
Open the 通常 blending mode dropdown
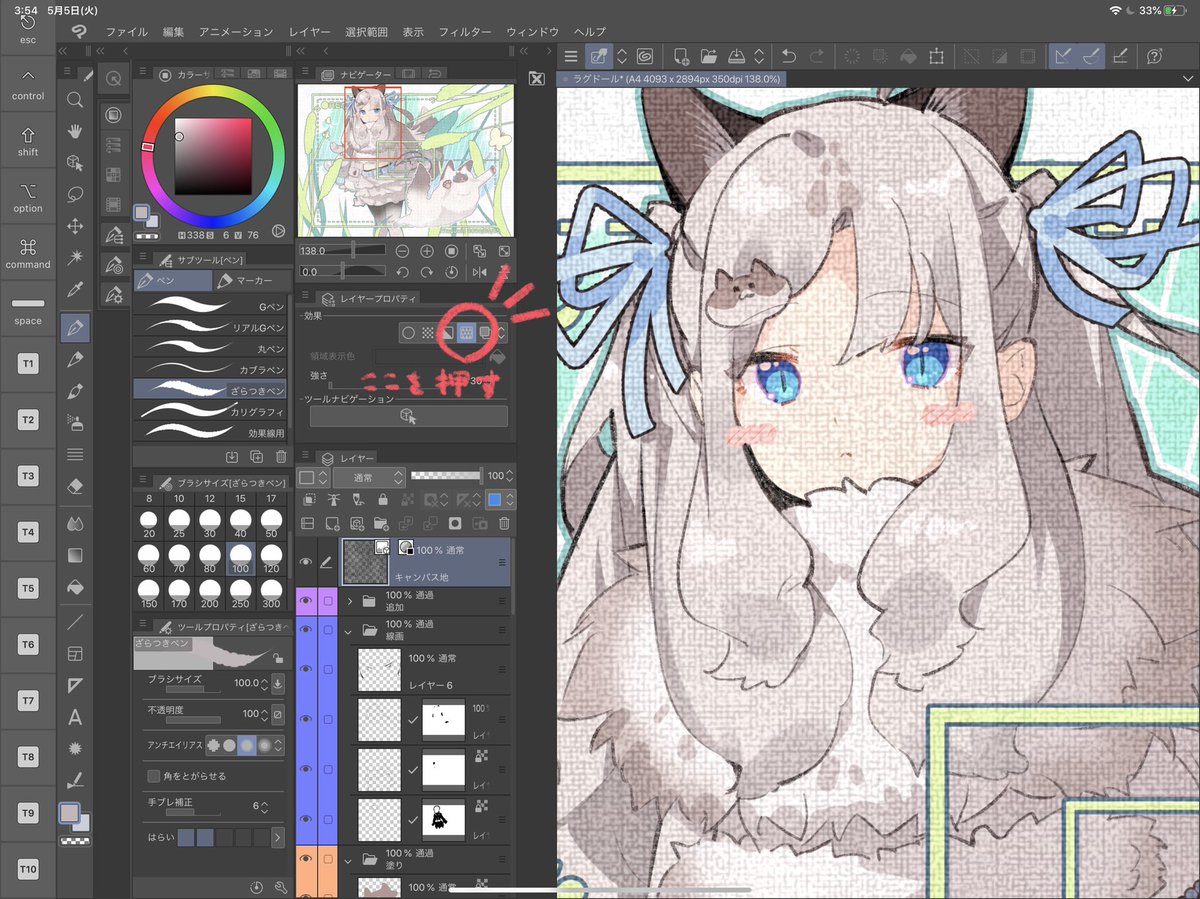(x=365, y=477)
